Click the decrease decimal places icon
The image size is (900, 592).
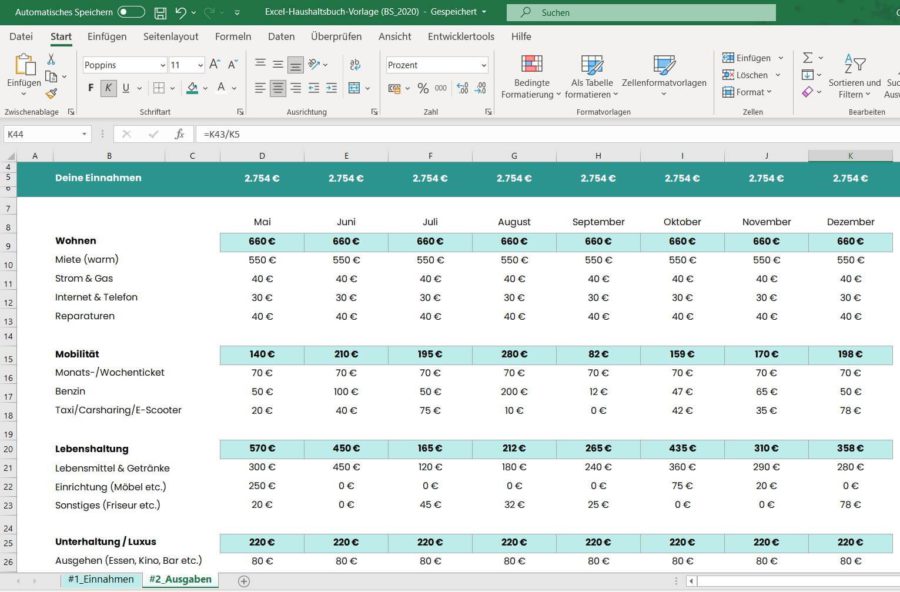coord(481,88)
